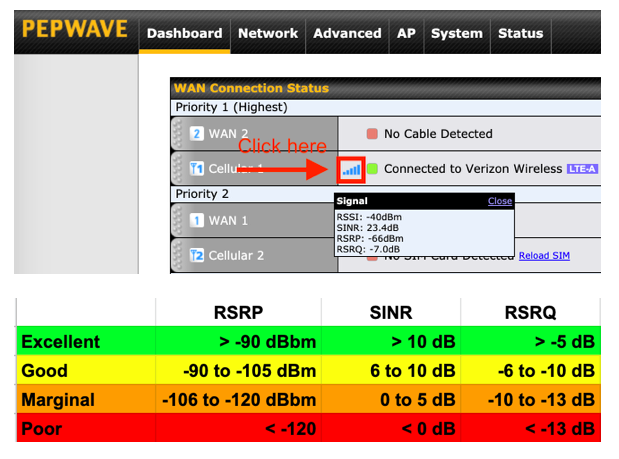Grab the WAN 2 row drag handle
The width and height of the screenshot is (619, 459).
point(178,134)
